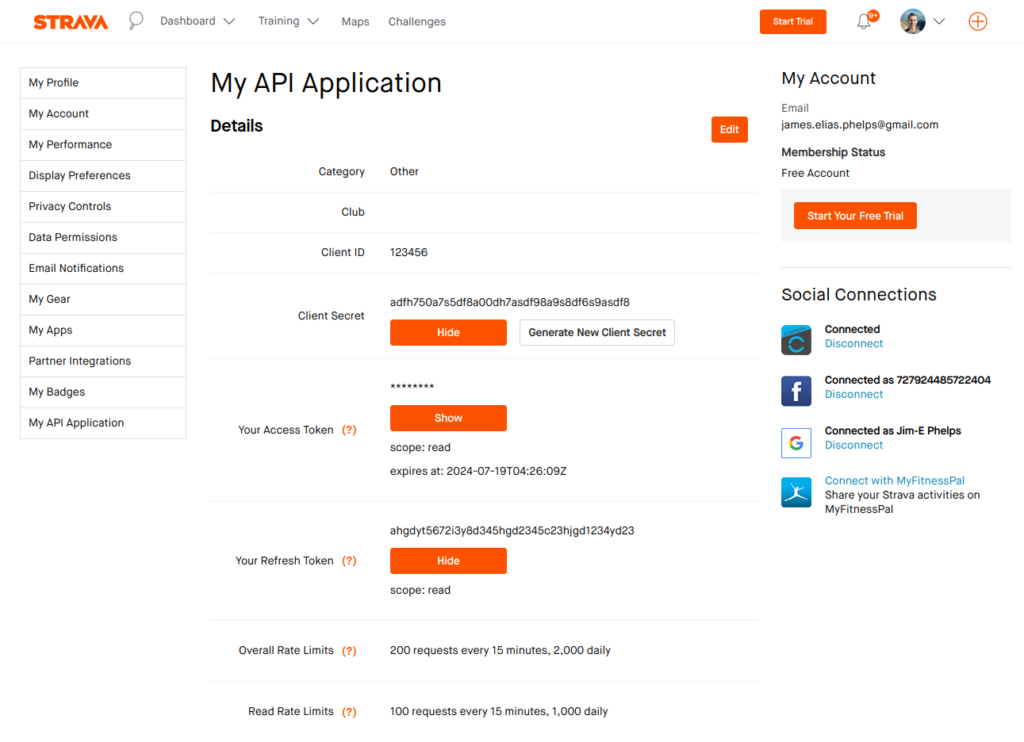Image resolution: width=1024 pixels, height=742 pixels.
Task: Open Data Permissions settings
Action: [x=103, y=237]
